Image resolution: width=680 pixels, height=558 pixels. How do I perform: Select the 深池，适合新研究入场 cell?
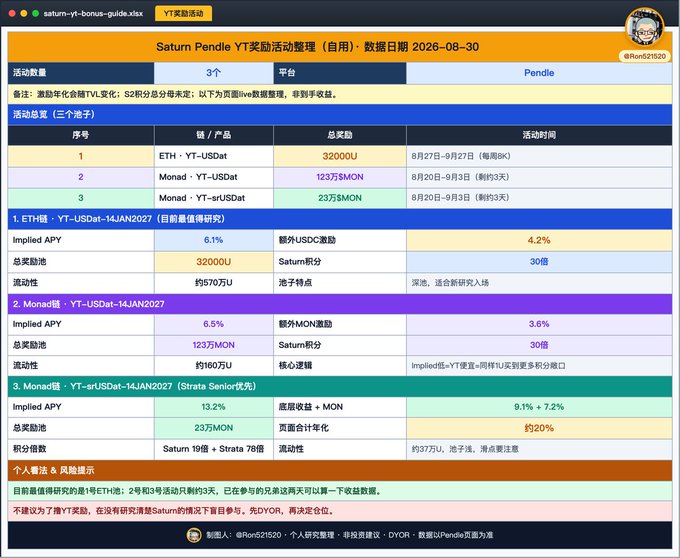[539, 283]
